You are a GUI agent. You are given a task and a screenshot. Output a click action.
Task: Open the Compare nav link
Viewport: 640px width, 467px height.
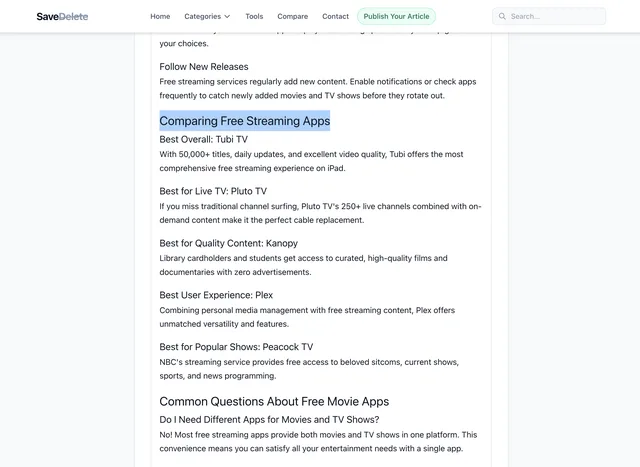pos(292,16)
